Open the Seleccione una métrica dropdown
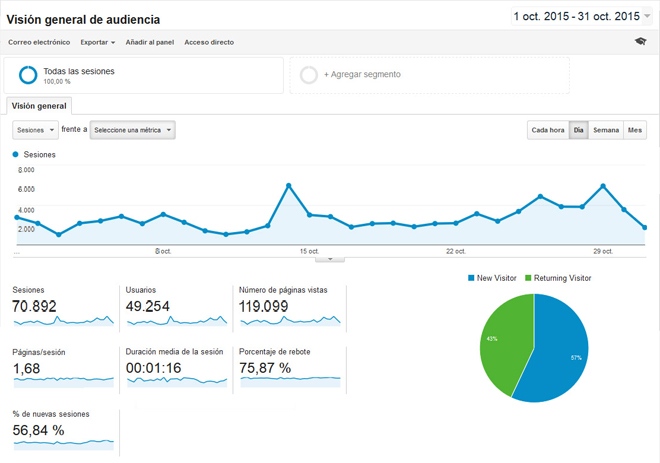Viewport: 660px width, 463px height. coord(132,130)
